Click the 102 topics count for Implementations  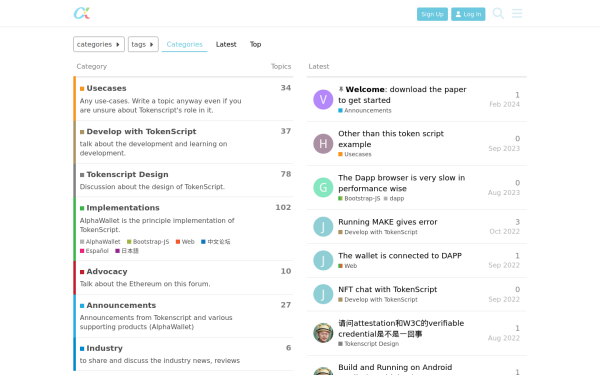coord(283,207)
